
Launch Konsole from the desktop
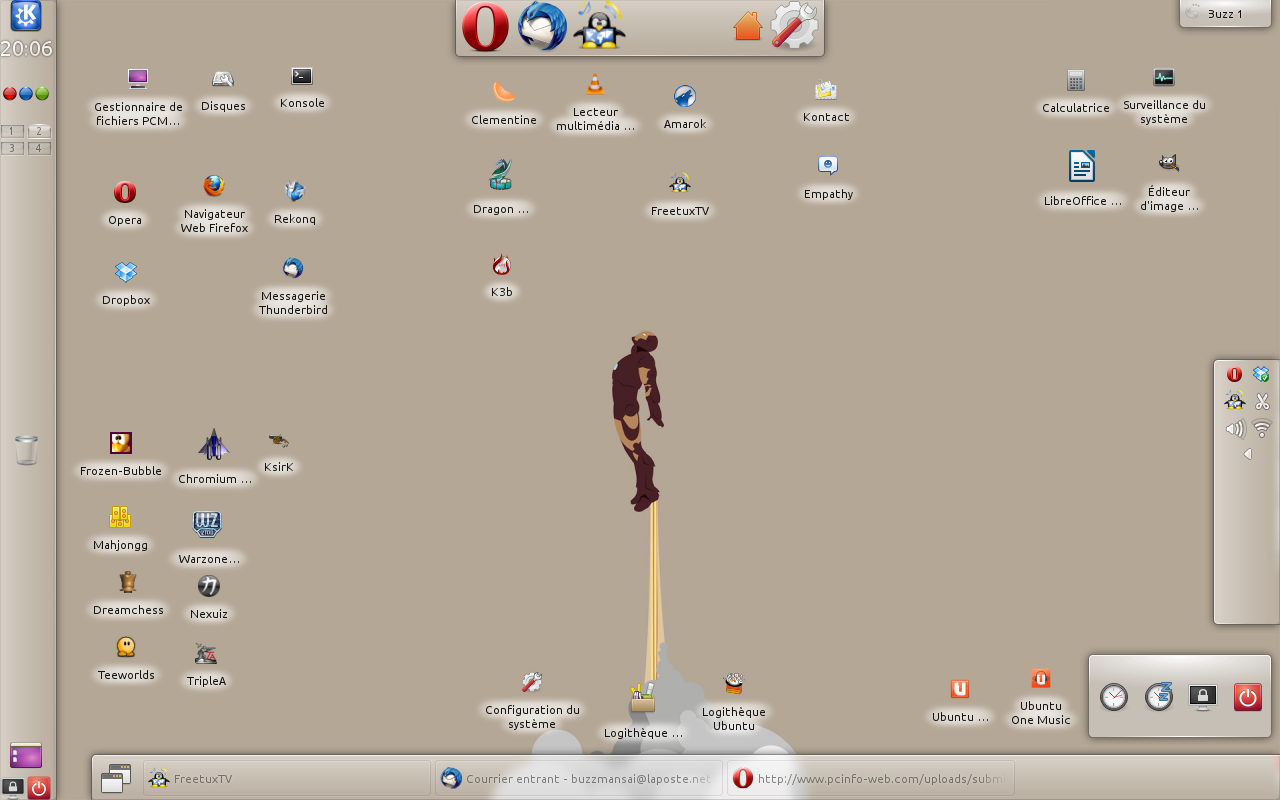point(302,76)
